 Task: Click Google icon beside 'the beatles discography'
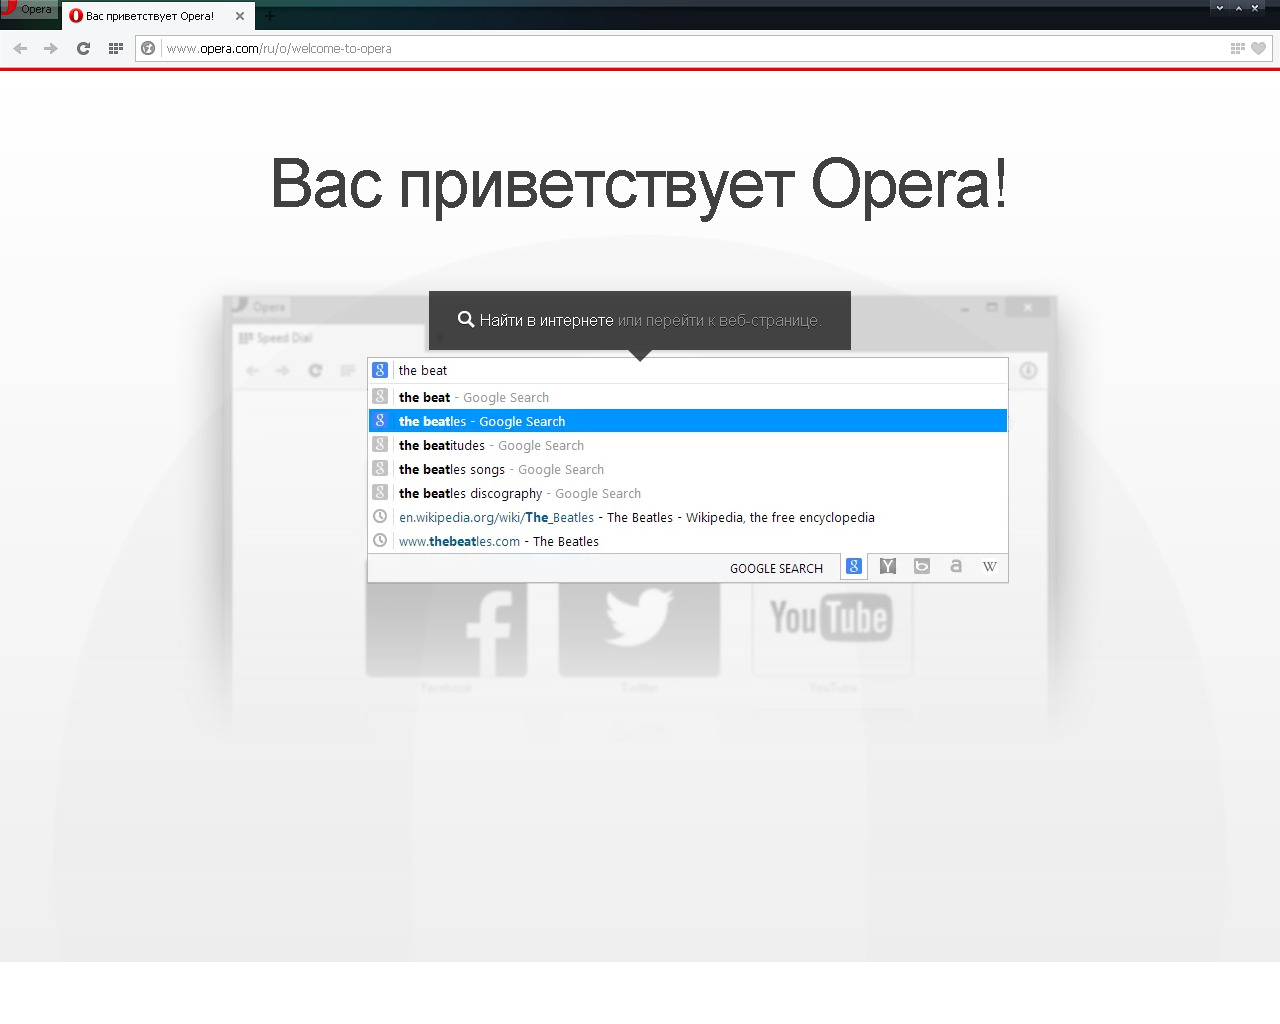(380, 493)
